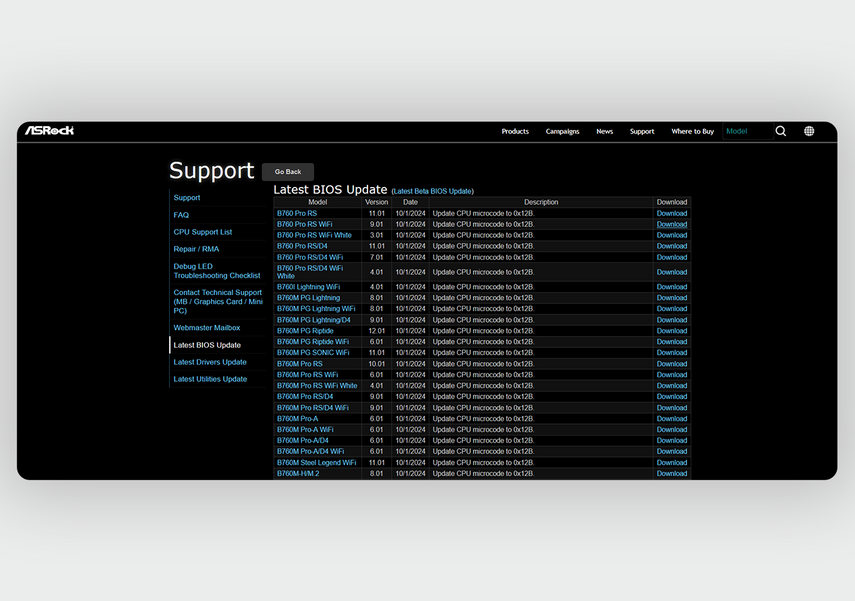Open B760M Pro RS WiFi model link
This screenshot has height=601, width=855.
[x=308, y=375]
